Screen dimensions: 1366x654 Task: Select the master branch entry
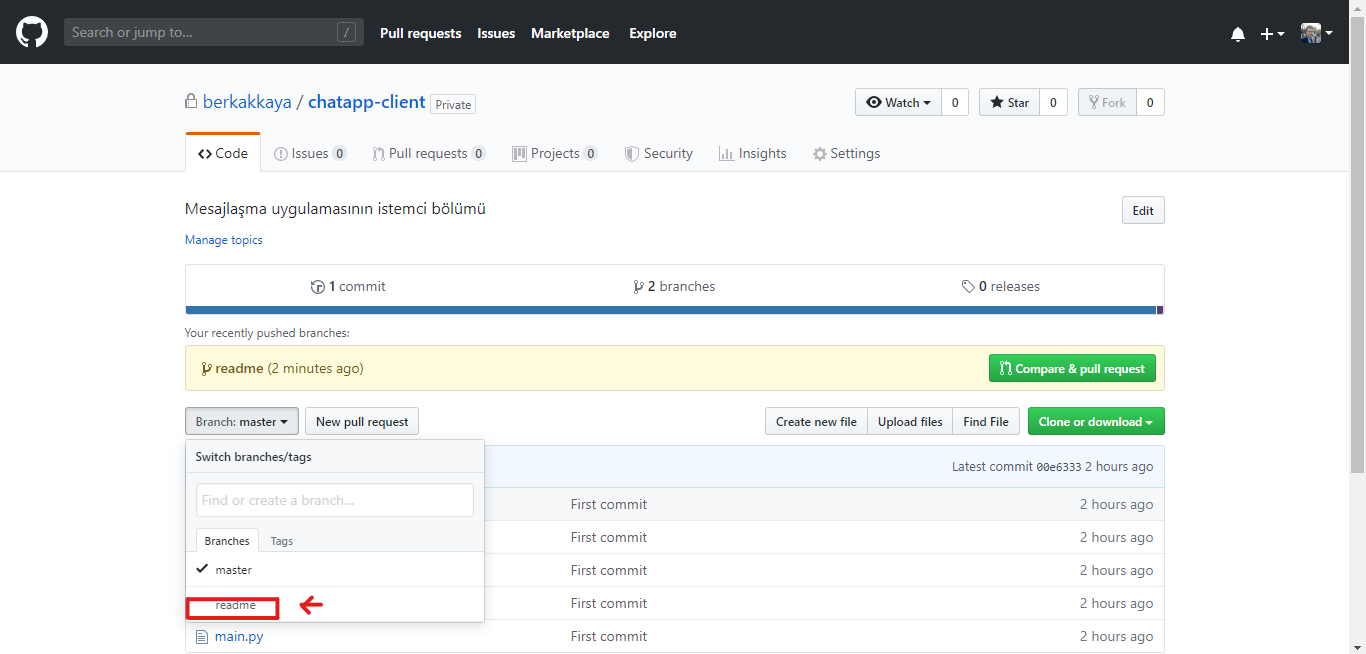(335, 569)
